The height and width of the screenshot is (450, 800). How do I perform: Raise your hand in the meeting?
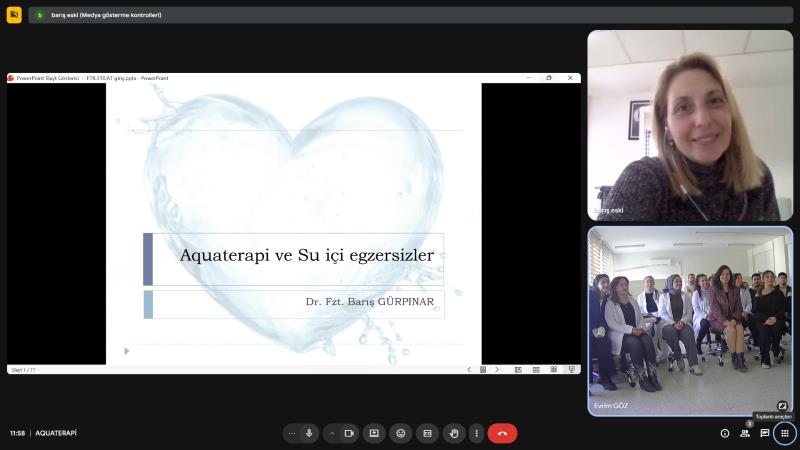454,433
